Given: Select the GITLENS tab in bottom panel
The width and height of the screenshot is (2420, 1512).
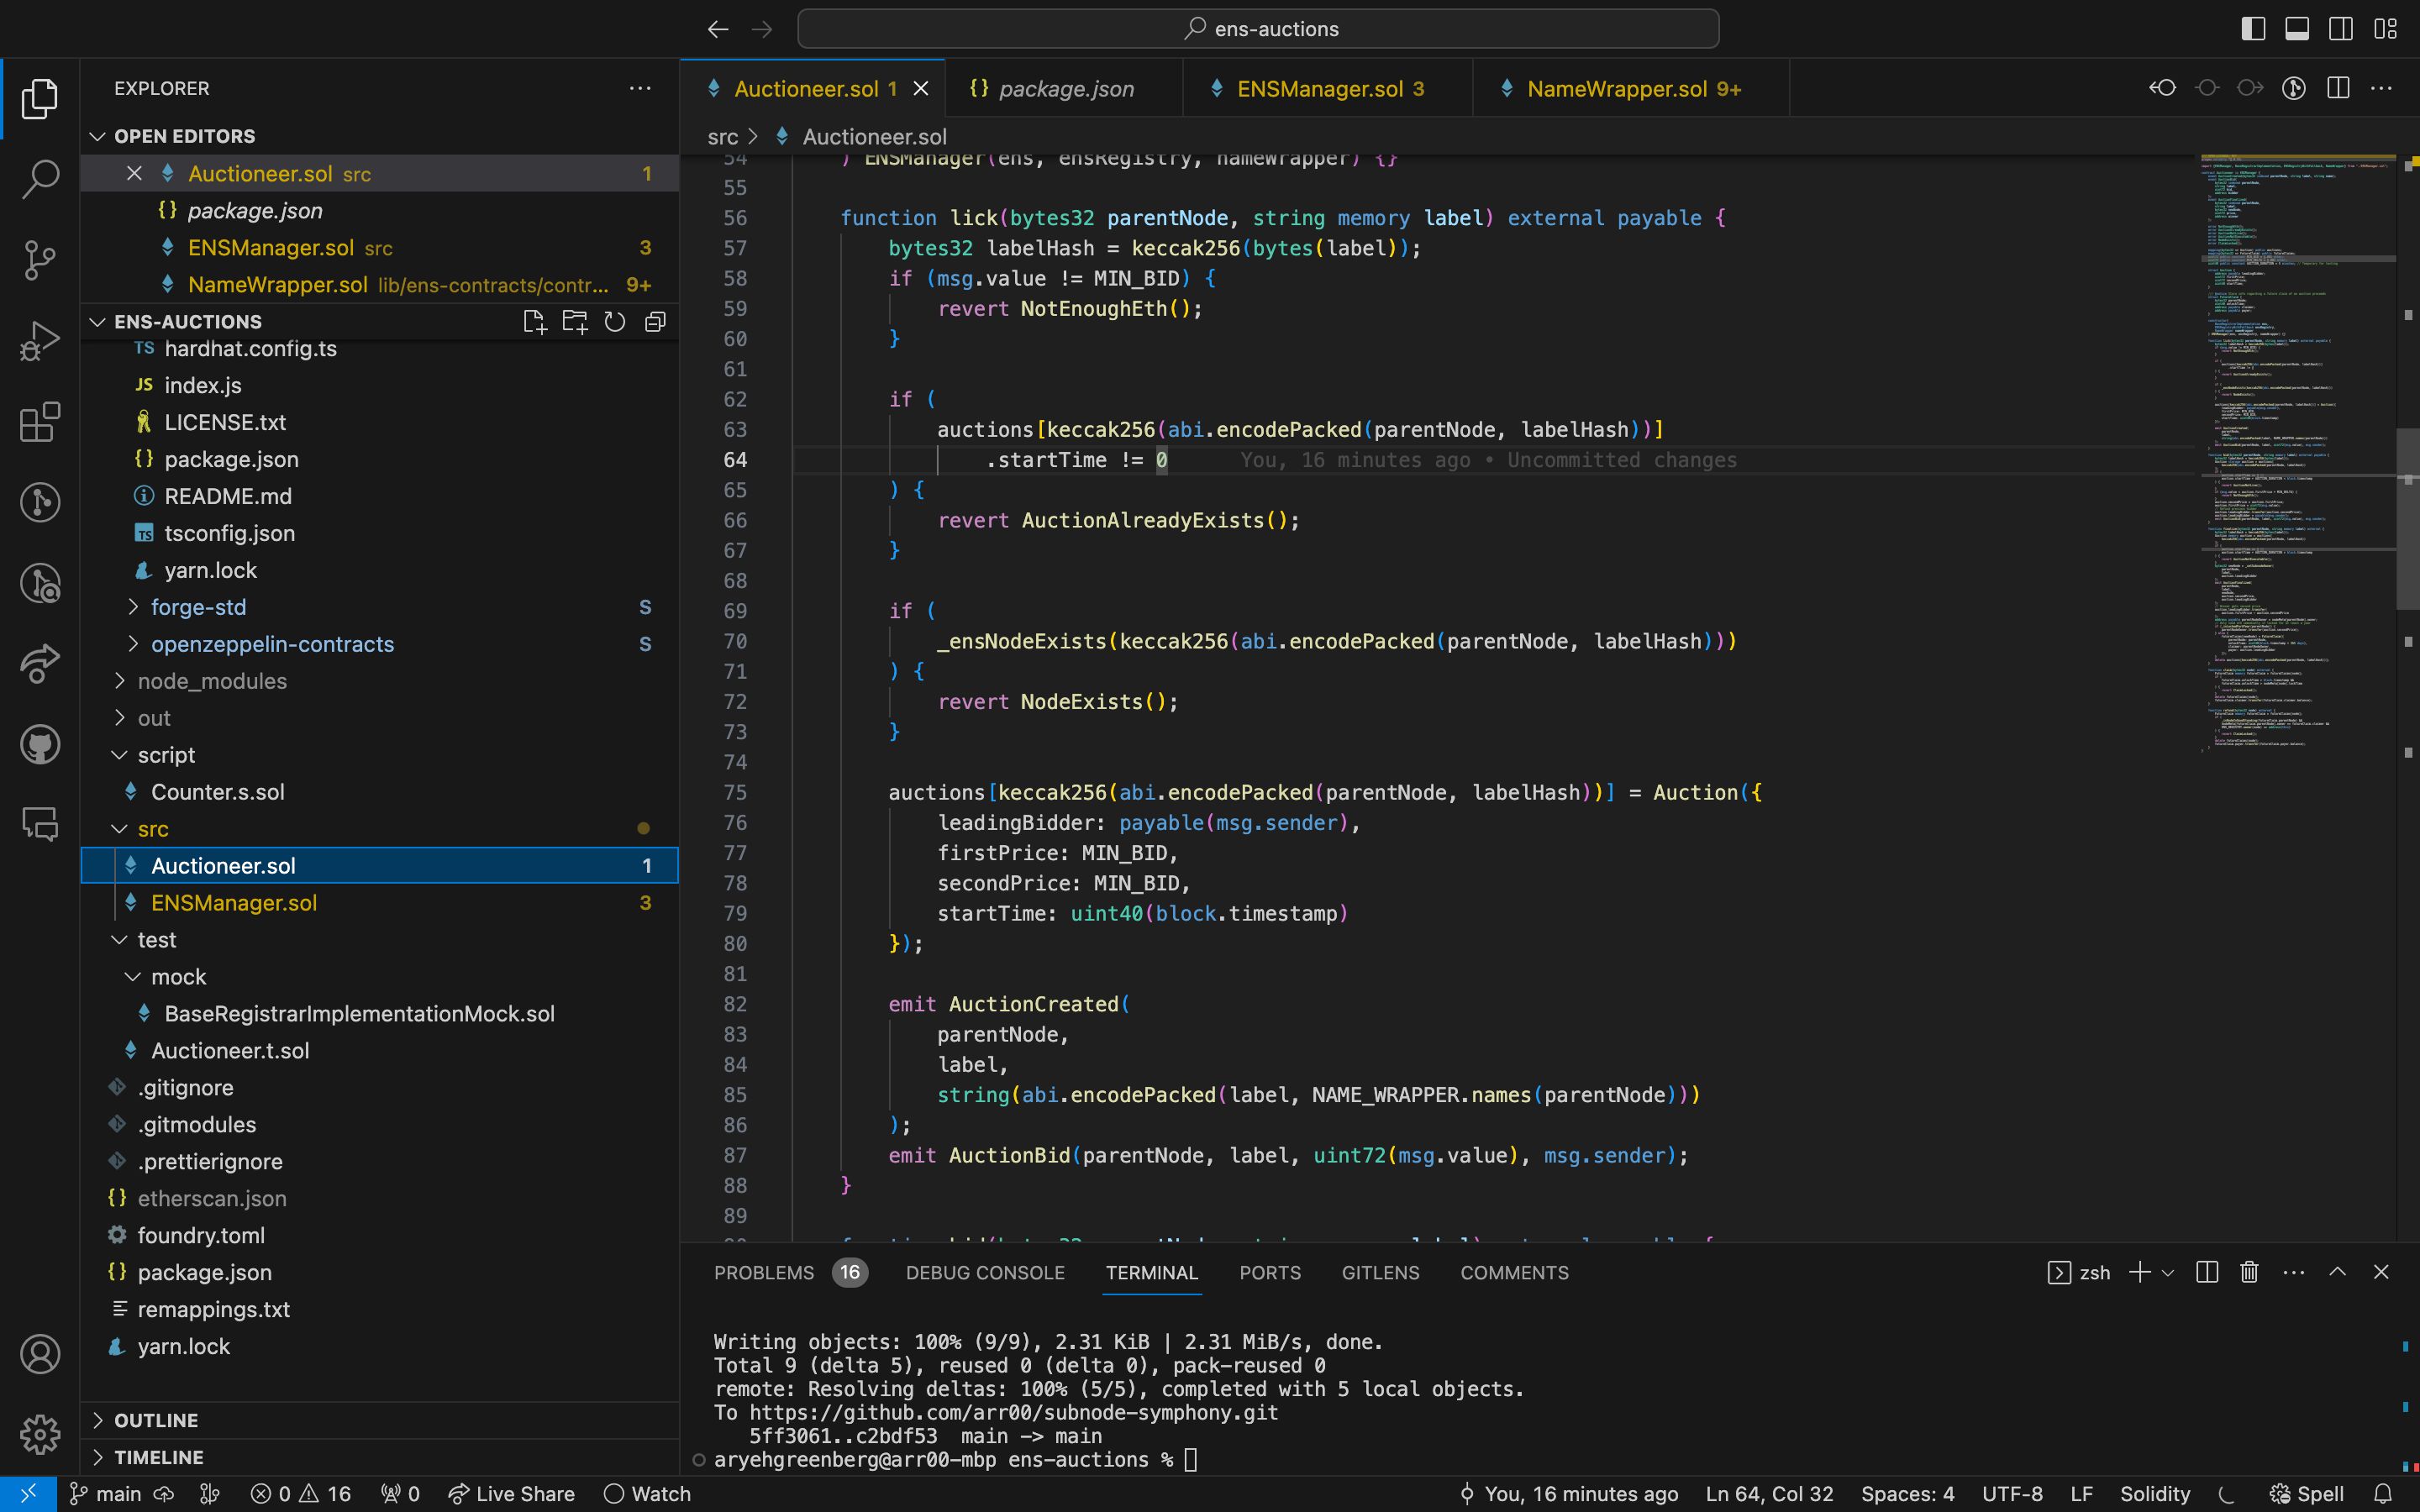Looking at the screenshot, I should [1380, 1272].
